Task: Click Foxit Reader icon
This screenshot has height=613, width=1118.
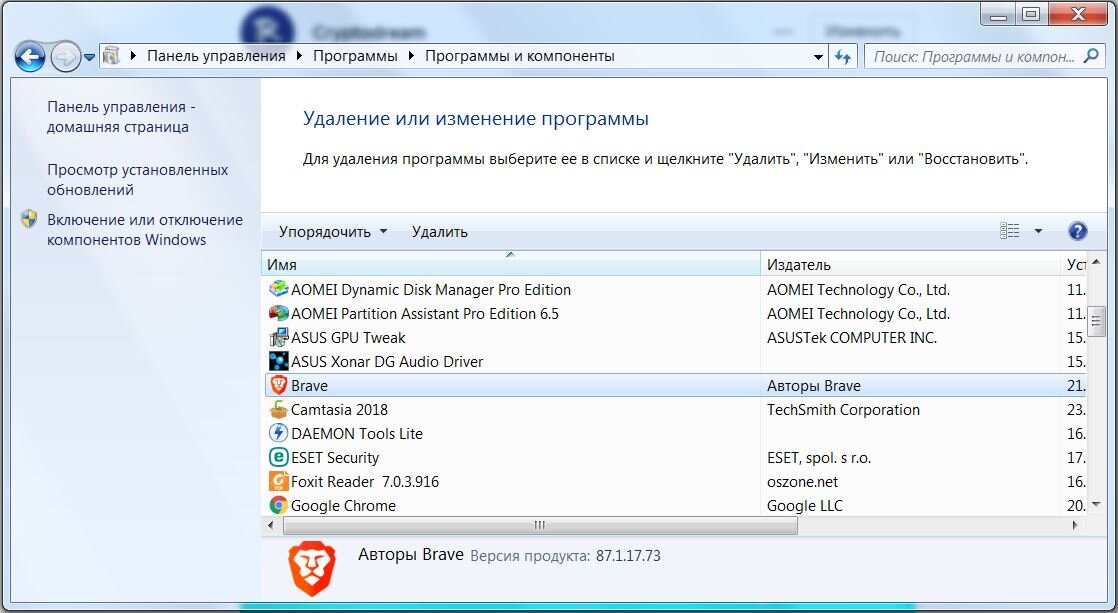Action: (x=278, y=481)
